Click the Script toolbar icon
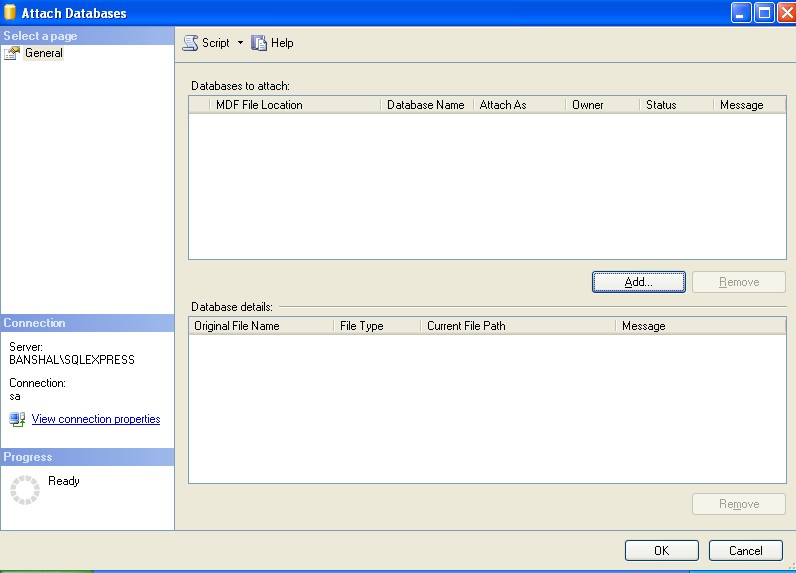Screen dimensions: 796x573 click(190, 43)
